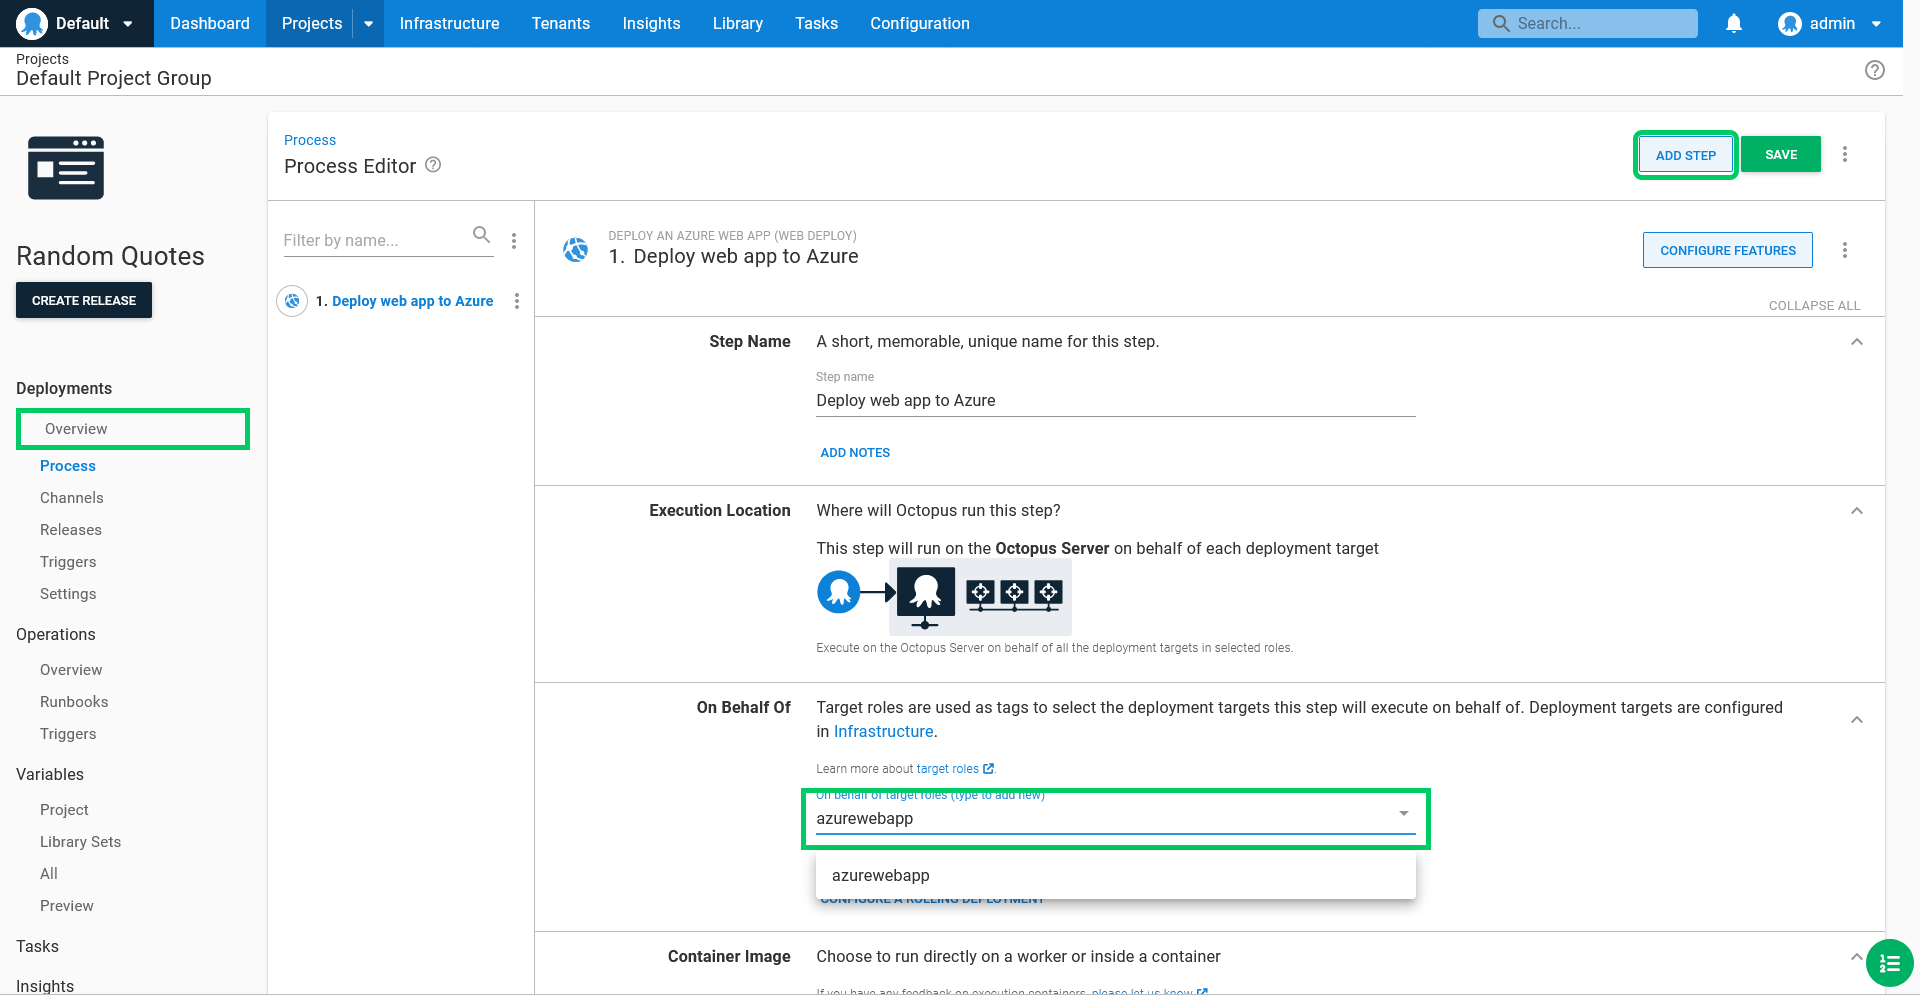Open overflow menu beside Configure Features
1920x995 pixels.
pos(1845,250)
